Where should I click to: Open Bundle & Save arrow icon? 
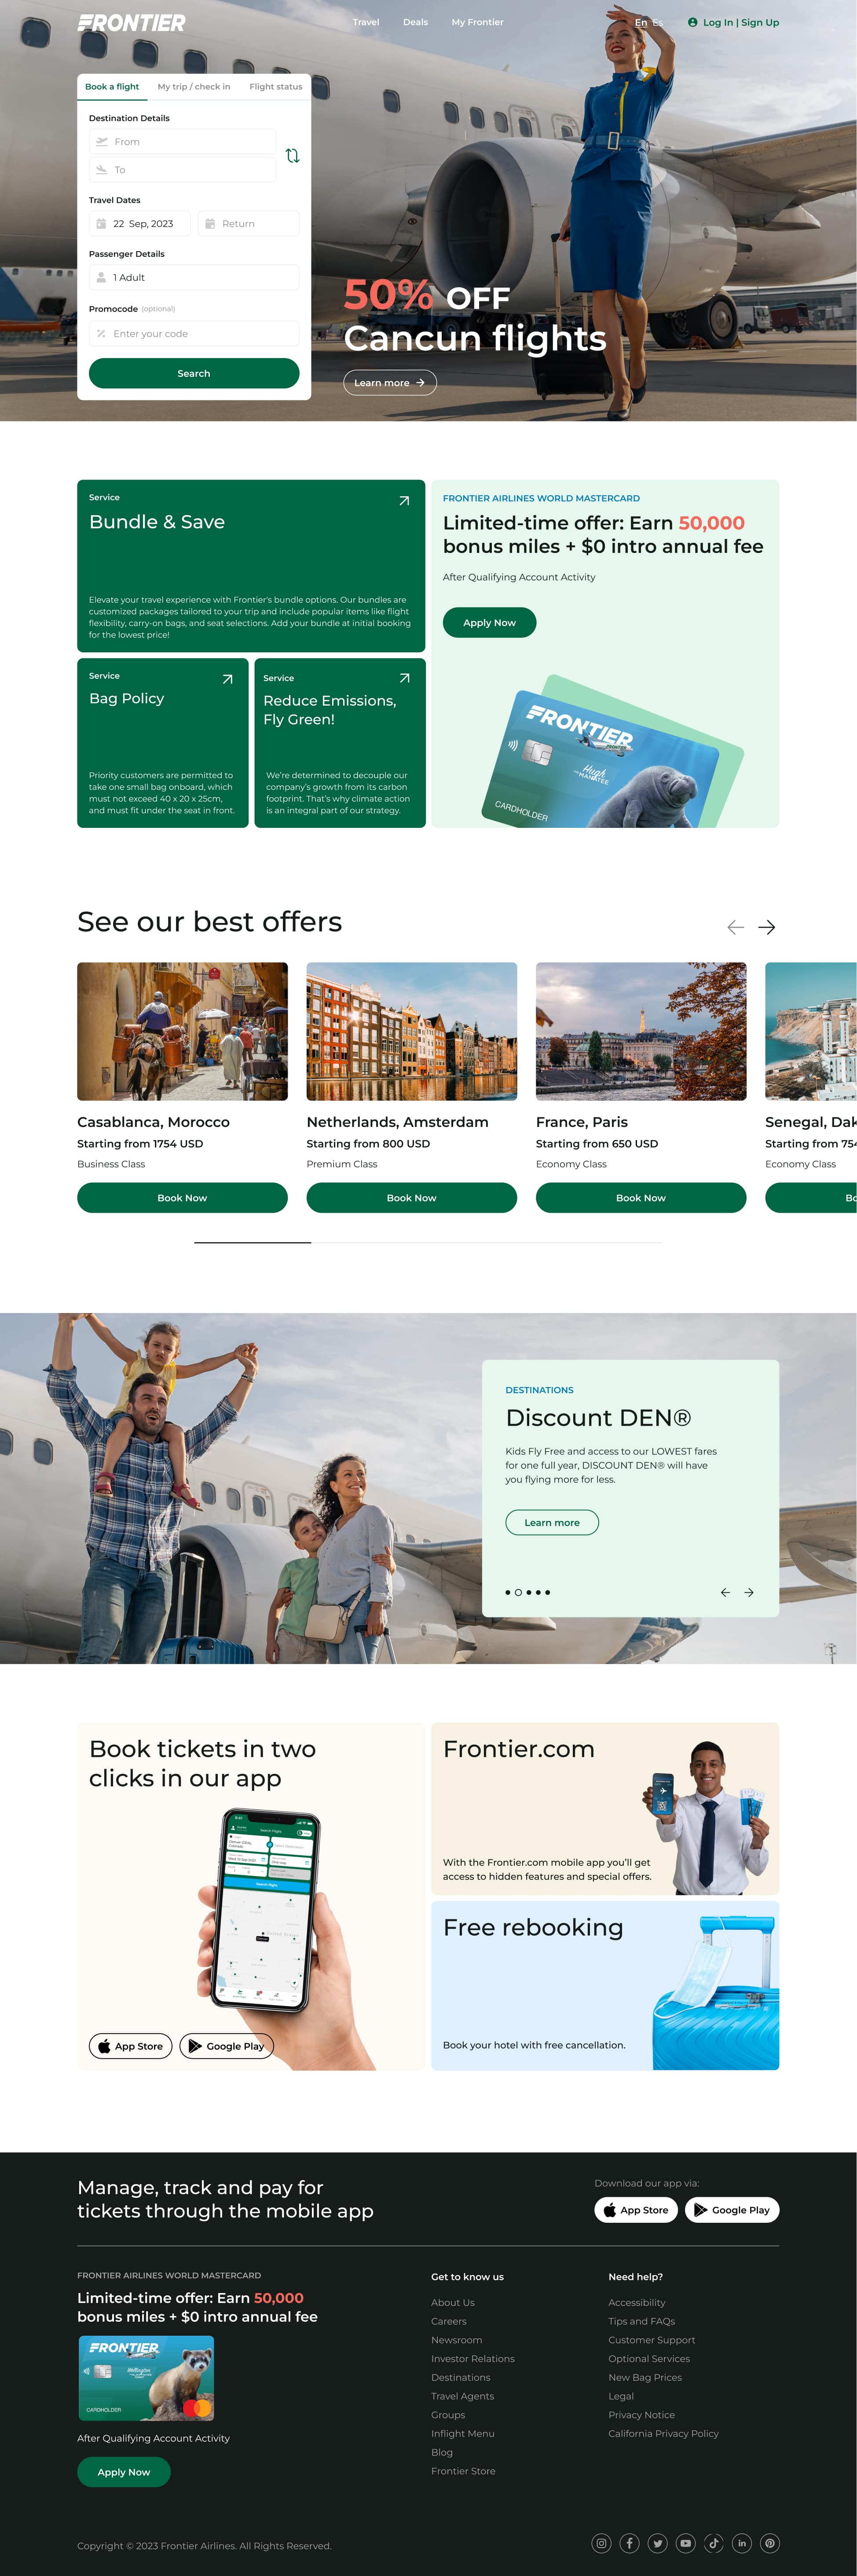coord(404,501)
